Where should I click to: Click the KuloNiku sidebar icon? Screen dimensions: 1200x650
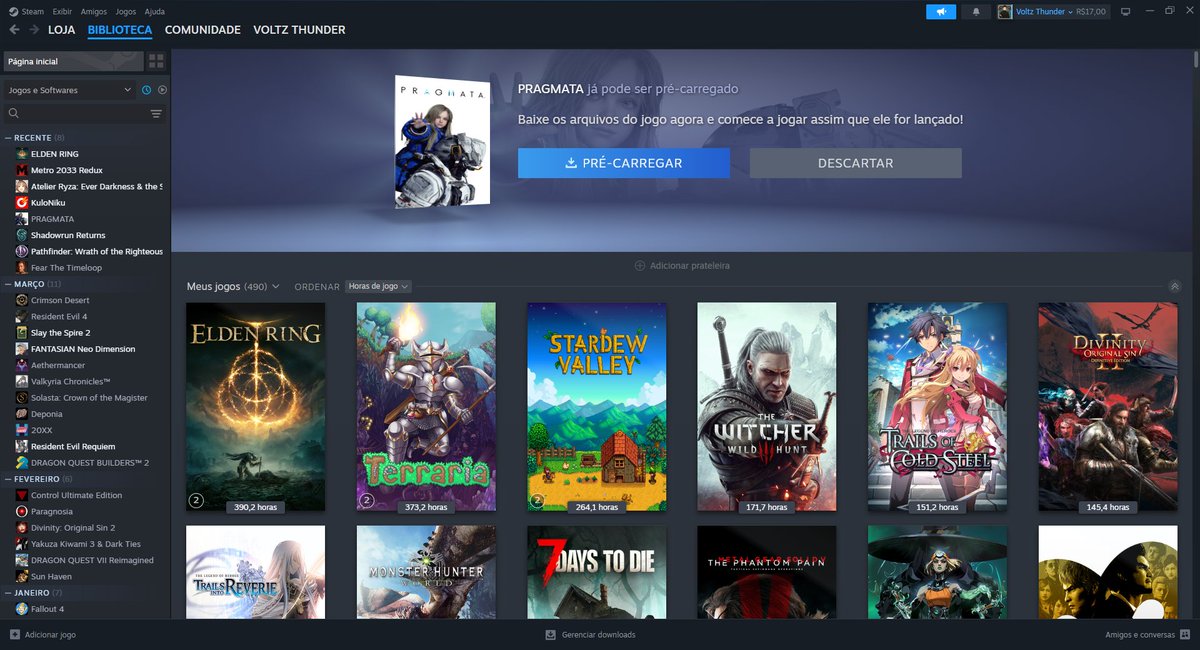coord(22,203)
